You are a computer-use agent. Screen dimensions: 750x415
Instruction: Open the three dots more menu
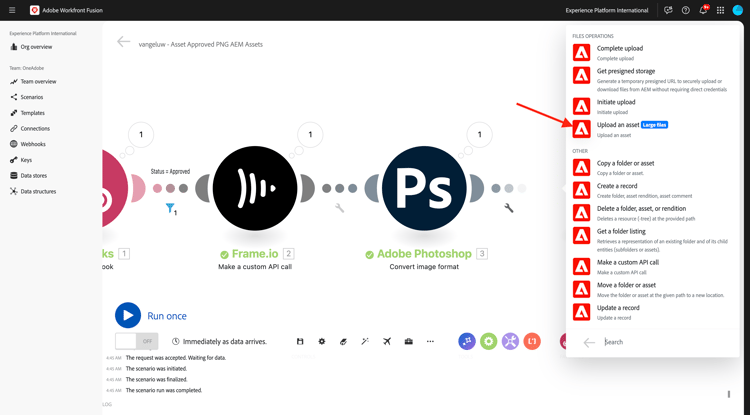tap(430, 341)
